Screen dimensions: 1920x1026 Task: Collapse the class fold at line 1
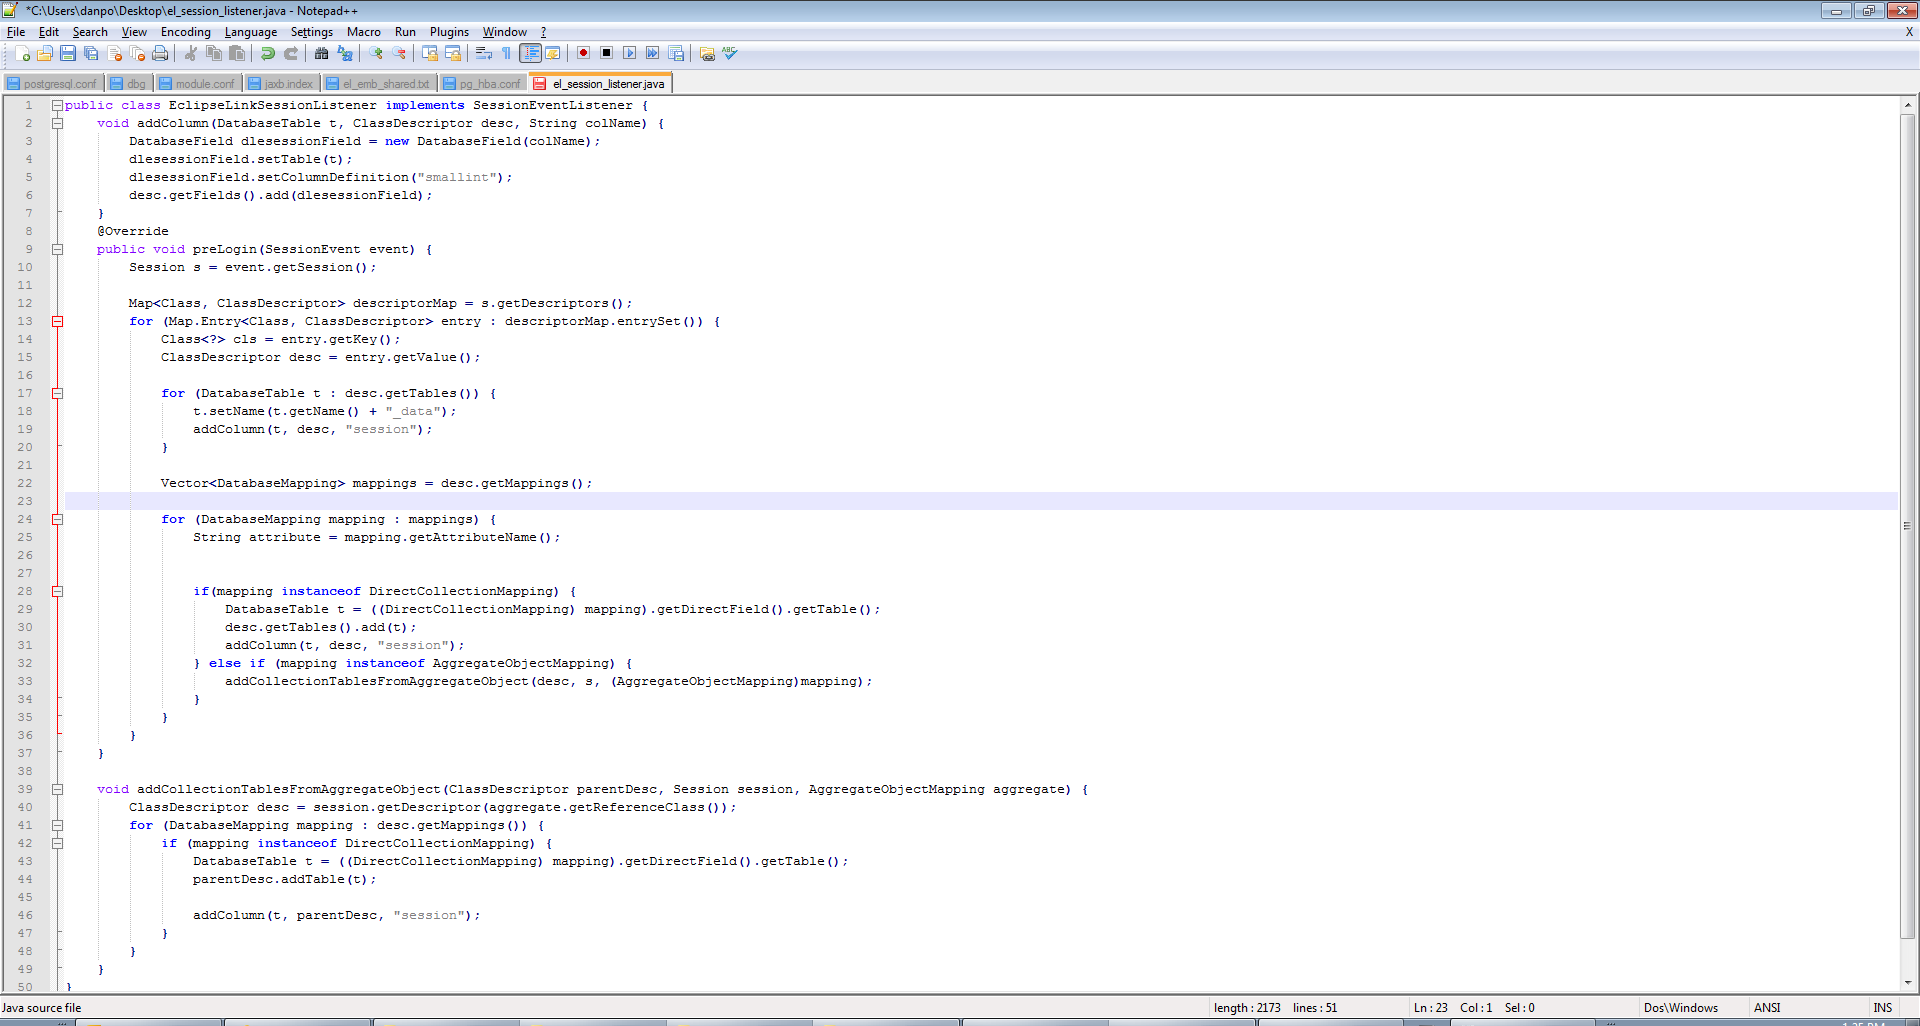point(57,105)
